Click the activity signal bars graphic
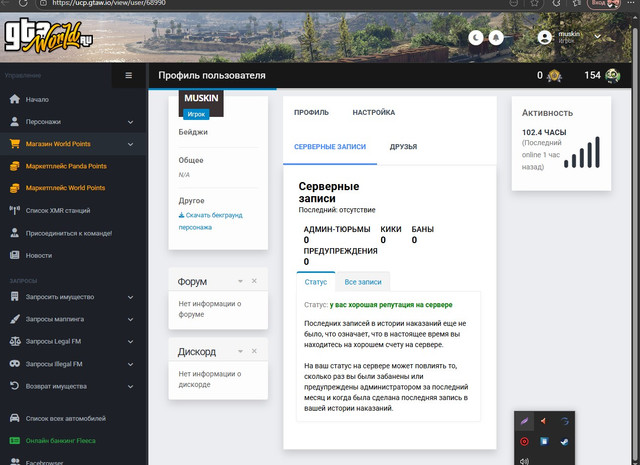Viewport: 640px width, 465px height. [582, 152]
